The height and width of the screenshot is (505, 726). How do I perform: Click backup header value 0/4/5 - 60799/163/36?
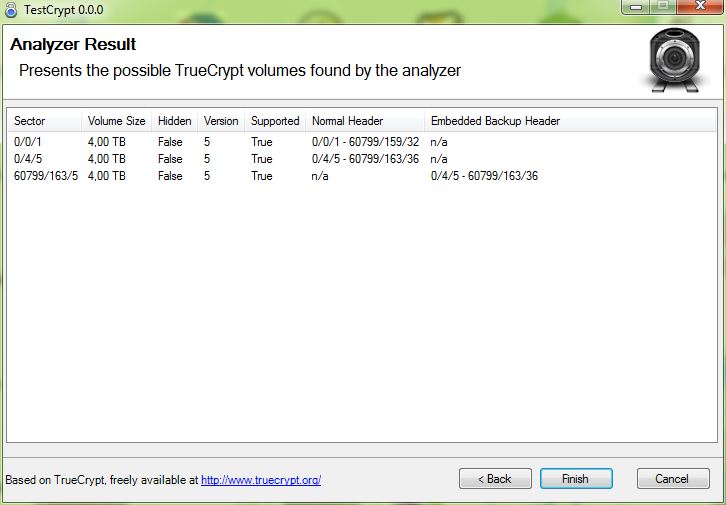click(x=484, y=176)
